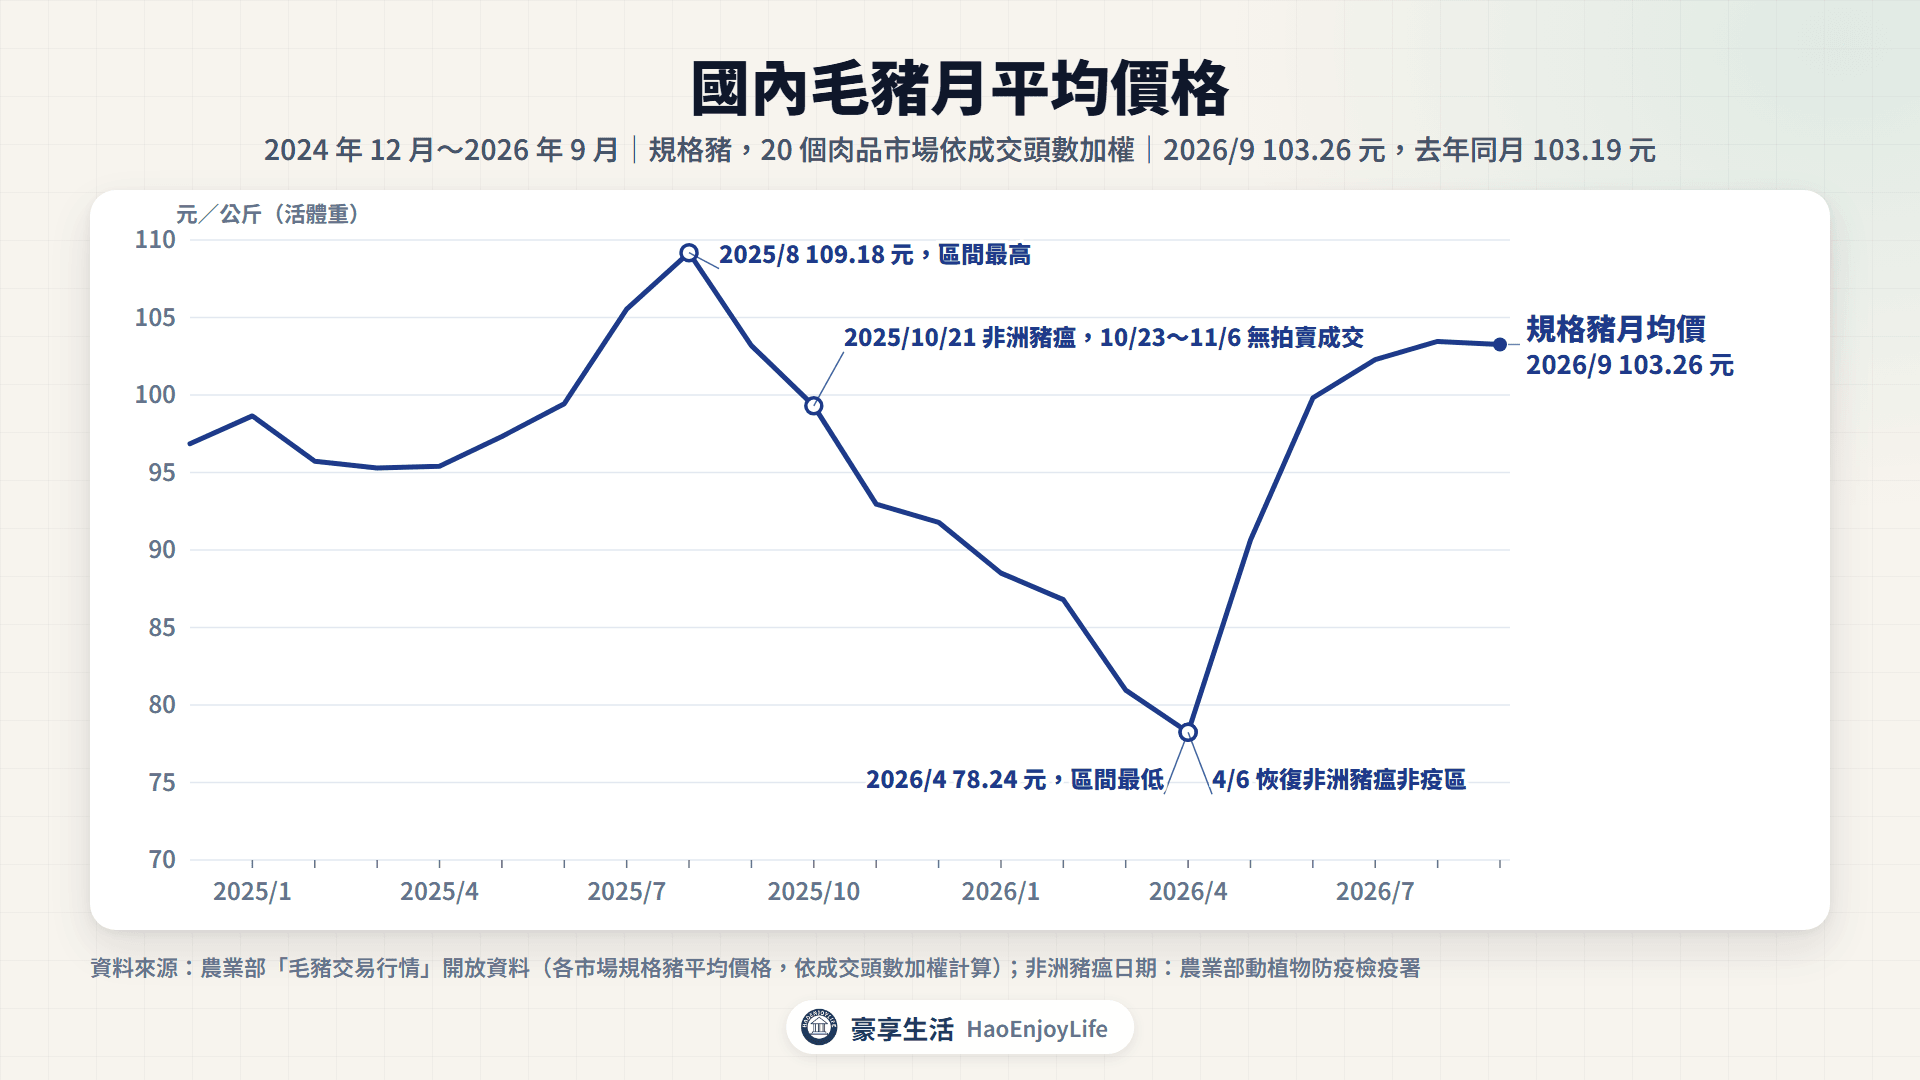Click the 2025/8 peak data point marker
Screen dimensions: 1920x1080
click(x=689, y=253)
